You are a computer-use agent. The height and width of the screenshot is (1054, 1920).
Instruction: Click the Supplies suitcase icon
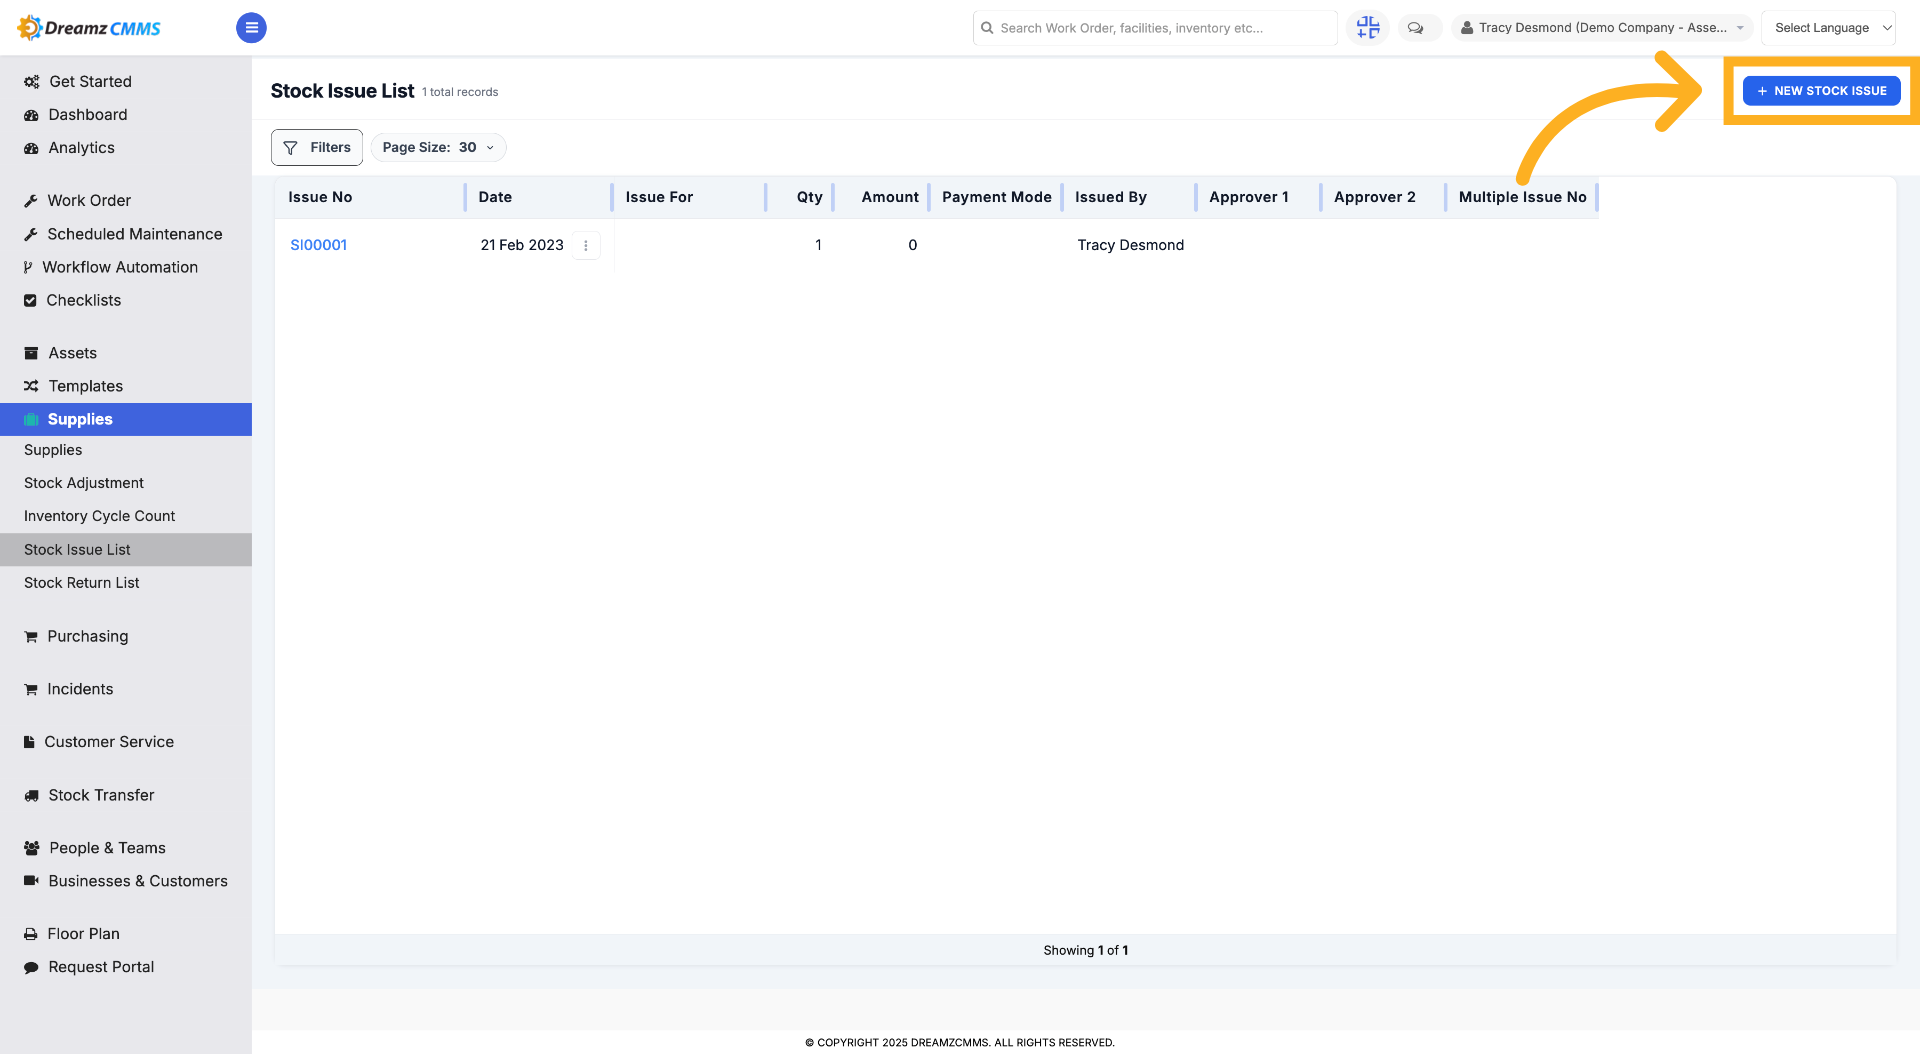[x=31, y=419]
